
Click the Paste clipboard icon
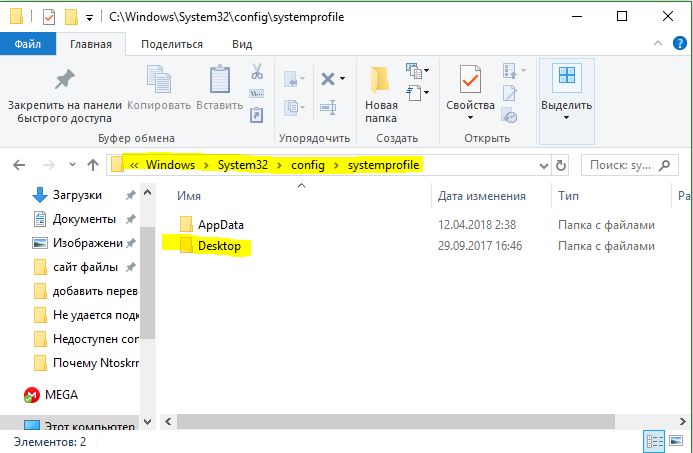click(x=220, y=79)
